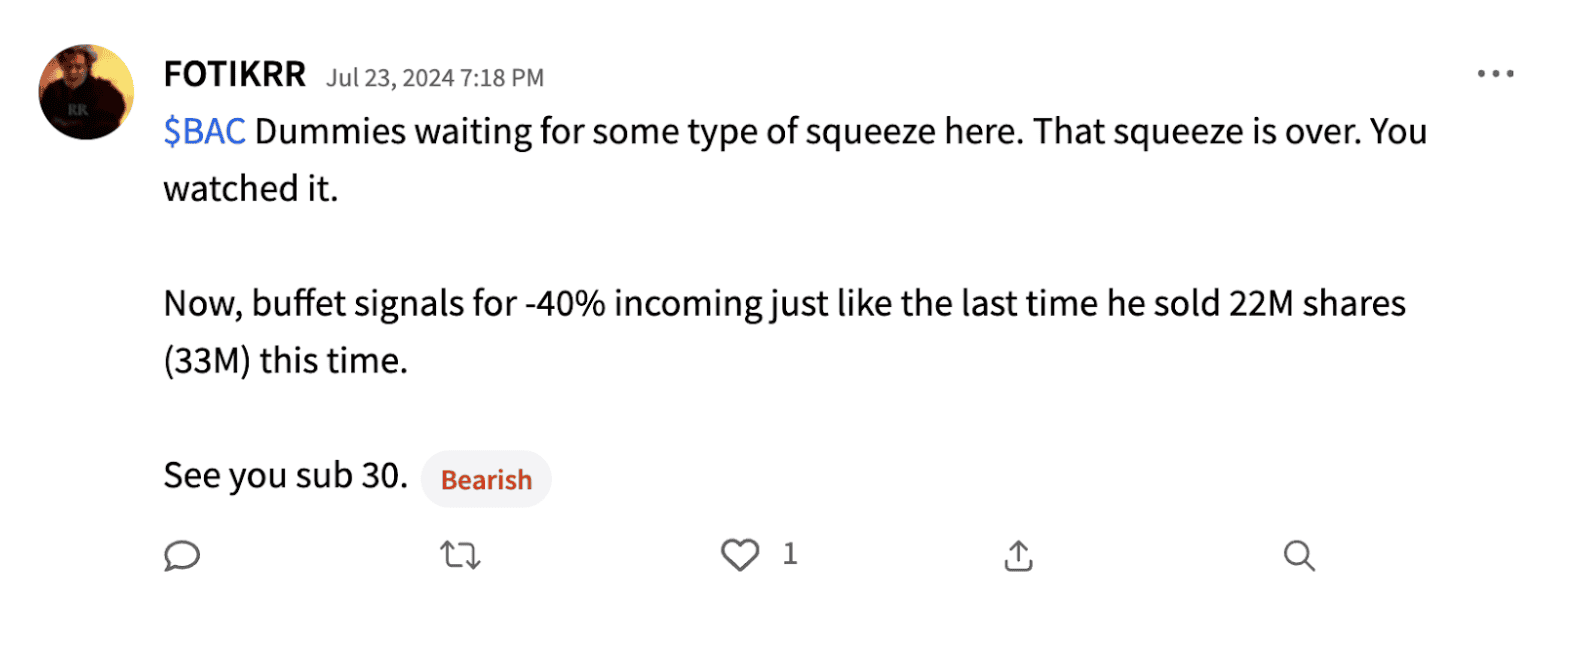The width and height of the screenshot is (1572, 648).
Task: Click the Bearish label to change sentiment
Action: pyautogui.click(x=486, y=479)
